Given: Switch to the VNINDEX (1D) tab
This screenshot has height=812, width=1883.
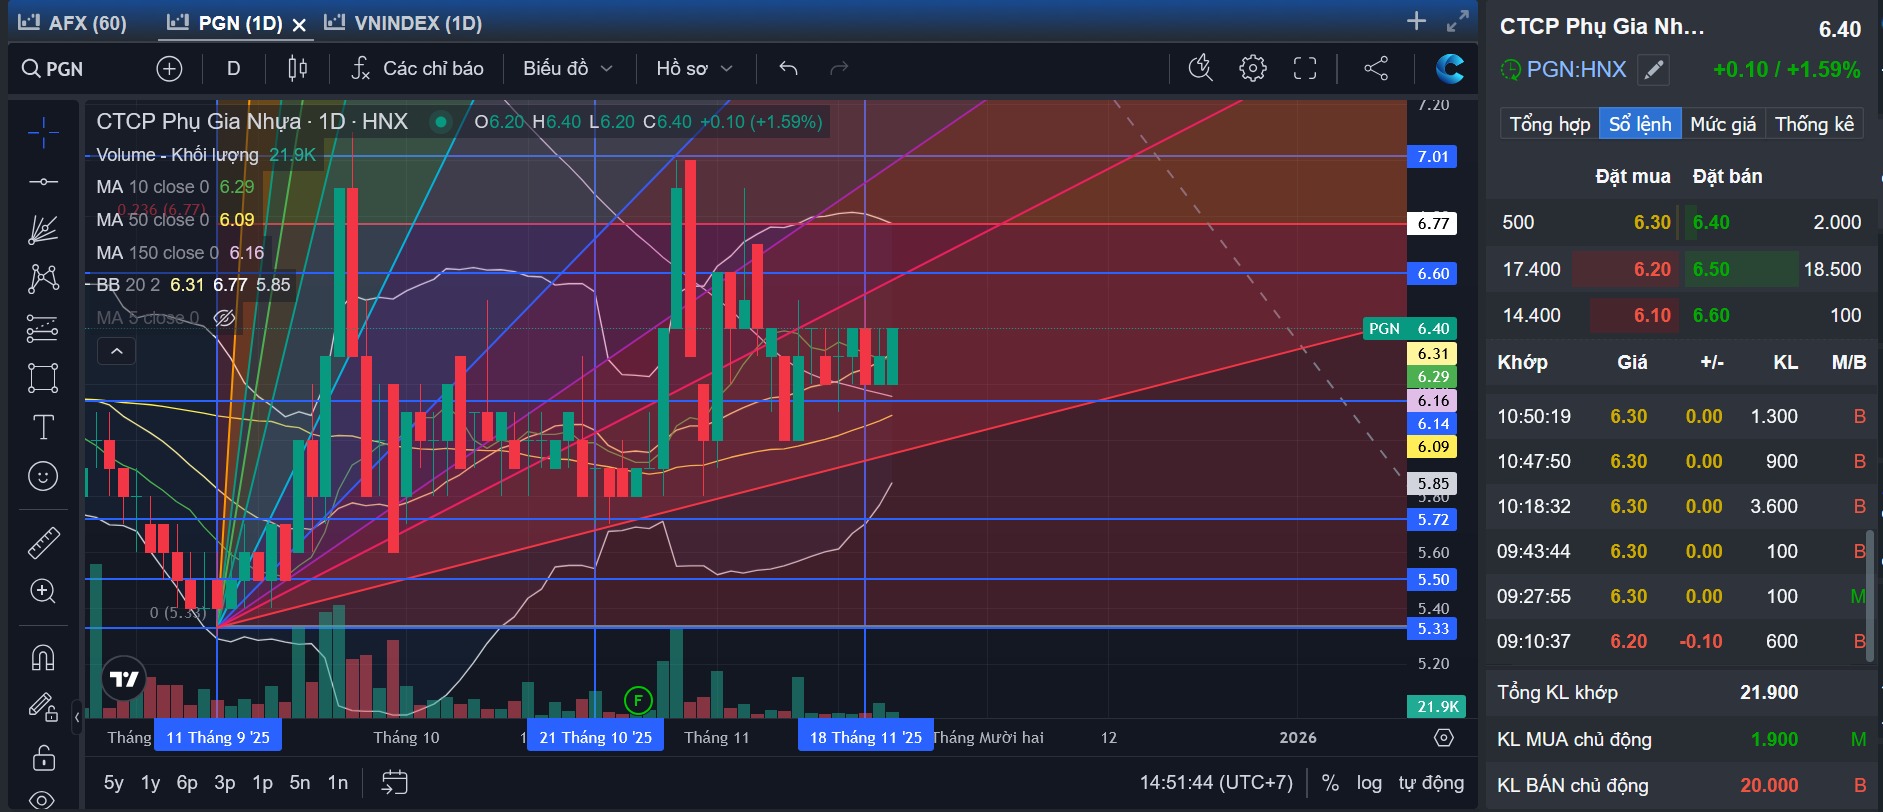Looking at the screenshot, I should (x=404, y=23).
